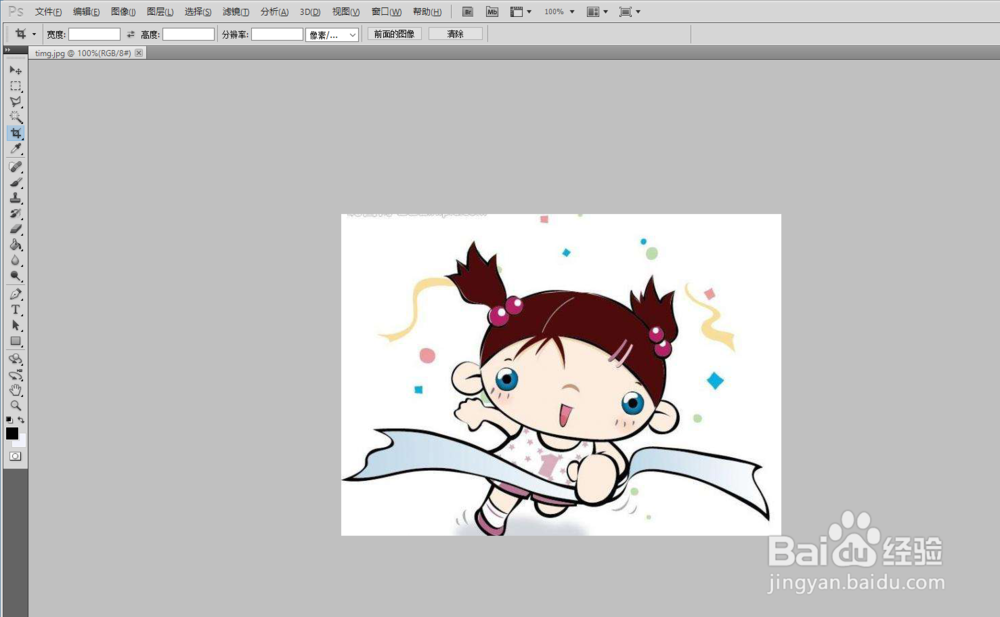Toggle Quick Mask mode

[15, 456]
